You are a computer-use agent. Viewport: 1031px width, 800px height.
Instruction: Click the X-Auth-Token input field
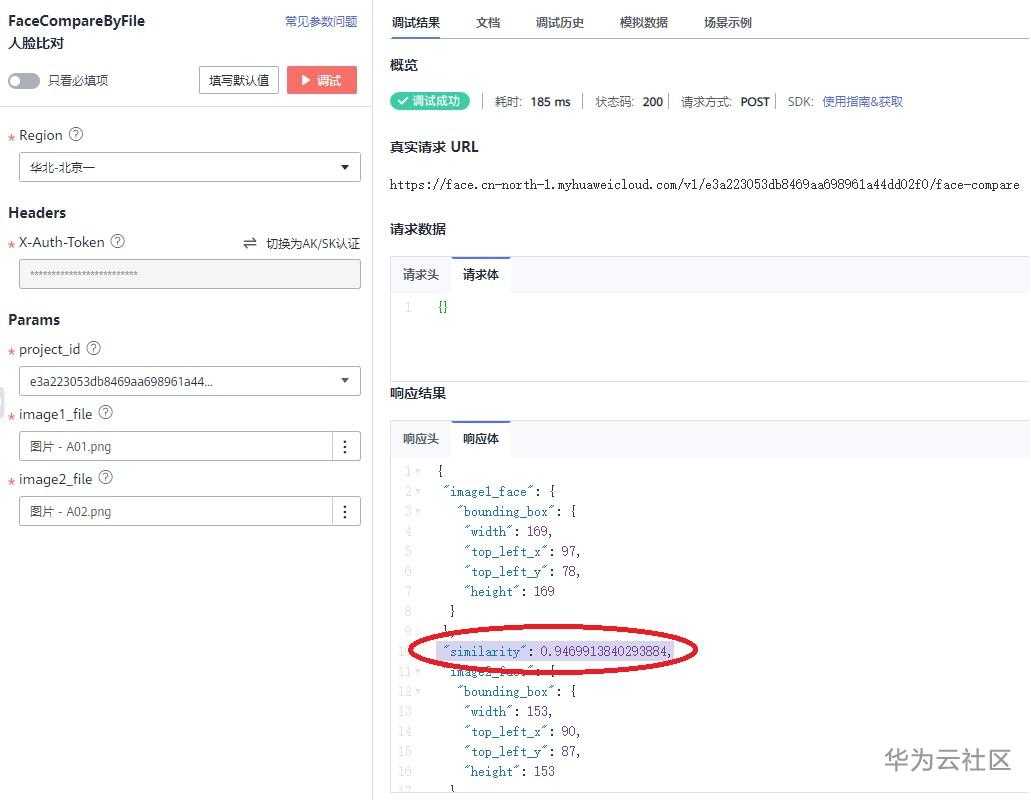189,273
